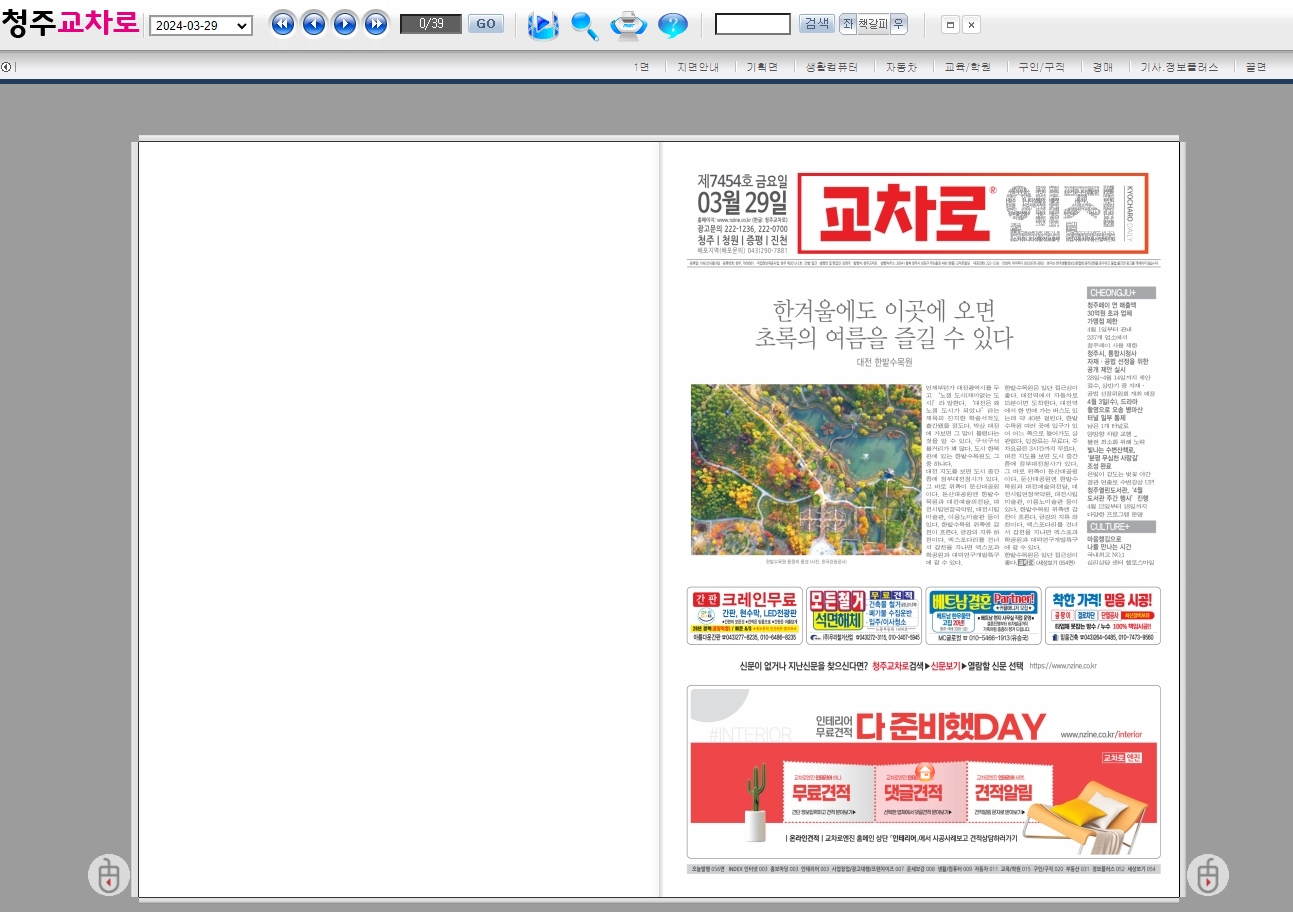Open the 경매 section tab
Screen dimensions: 1293x912
click(x=1102, y=67)
